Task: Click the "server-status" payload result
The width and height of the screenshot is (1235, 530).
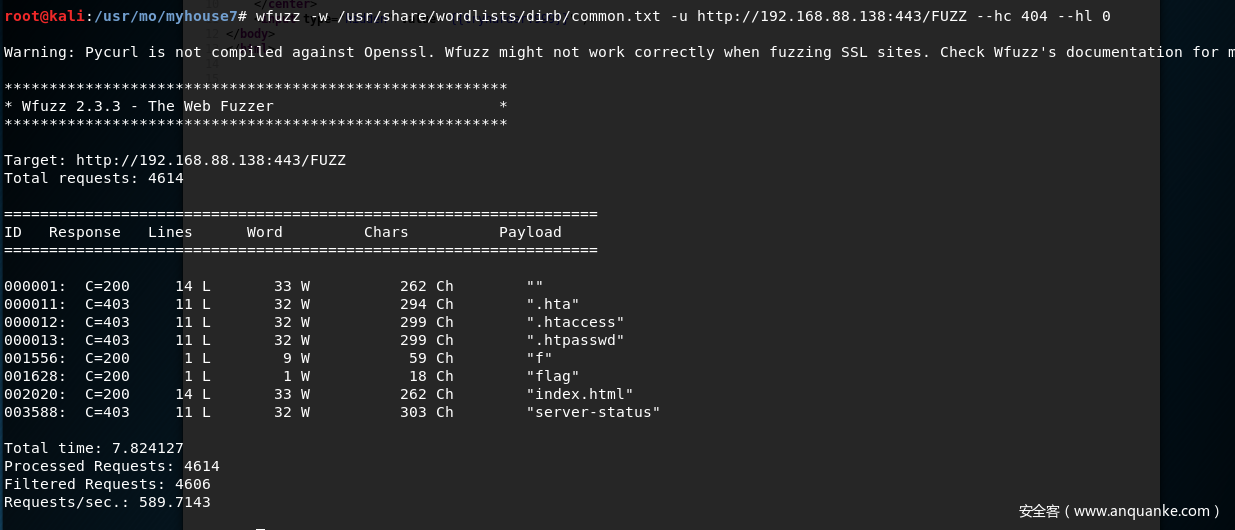Action: pos(593,412)
